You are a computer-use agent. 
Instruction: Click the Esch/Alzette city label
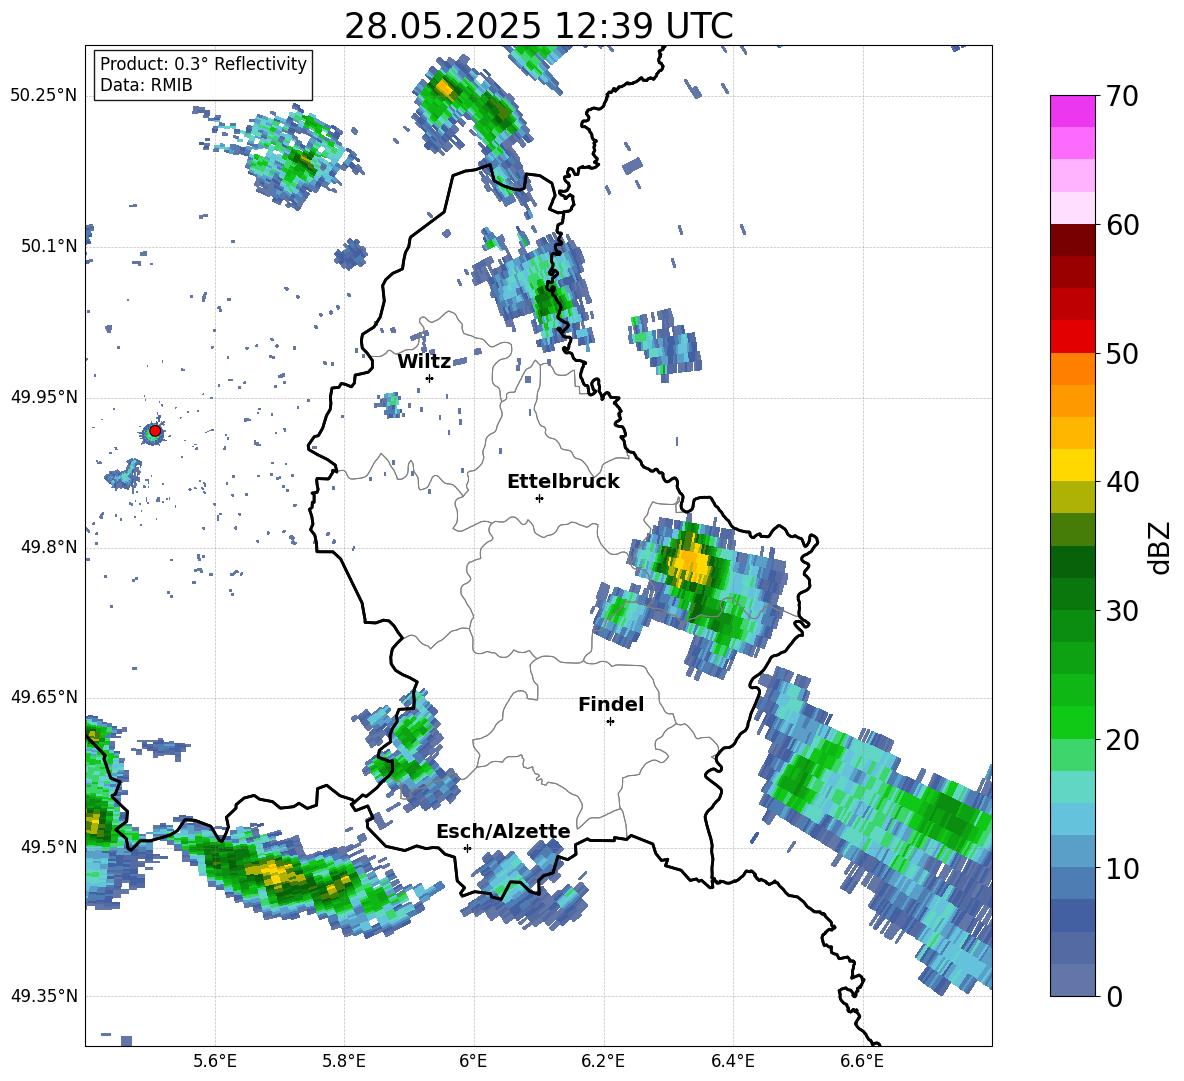point(503,831)
